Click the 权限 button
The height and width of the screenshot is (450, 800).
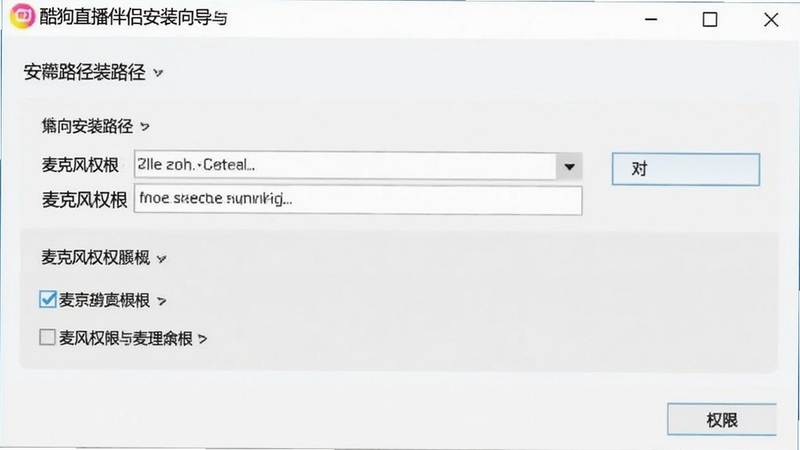(x=721, y=419)
